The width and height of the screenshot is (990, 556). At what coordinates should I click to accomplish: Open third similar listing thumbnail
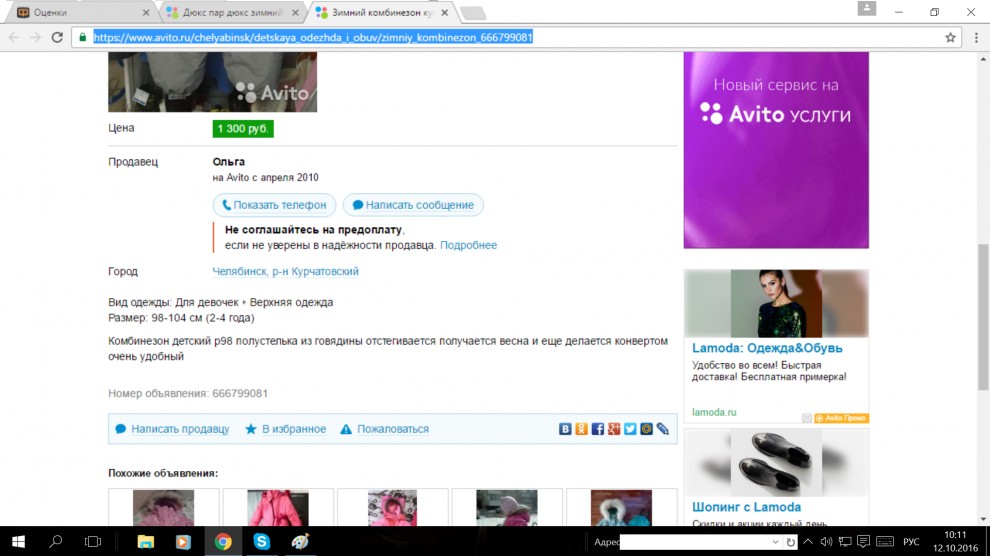(392, 507)
